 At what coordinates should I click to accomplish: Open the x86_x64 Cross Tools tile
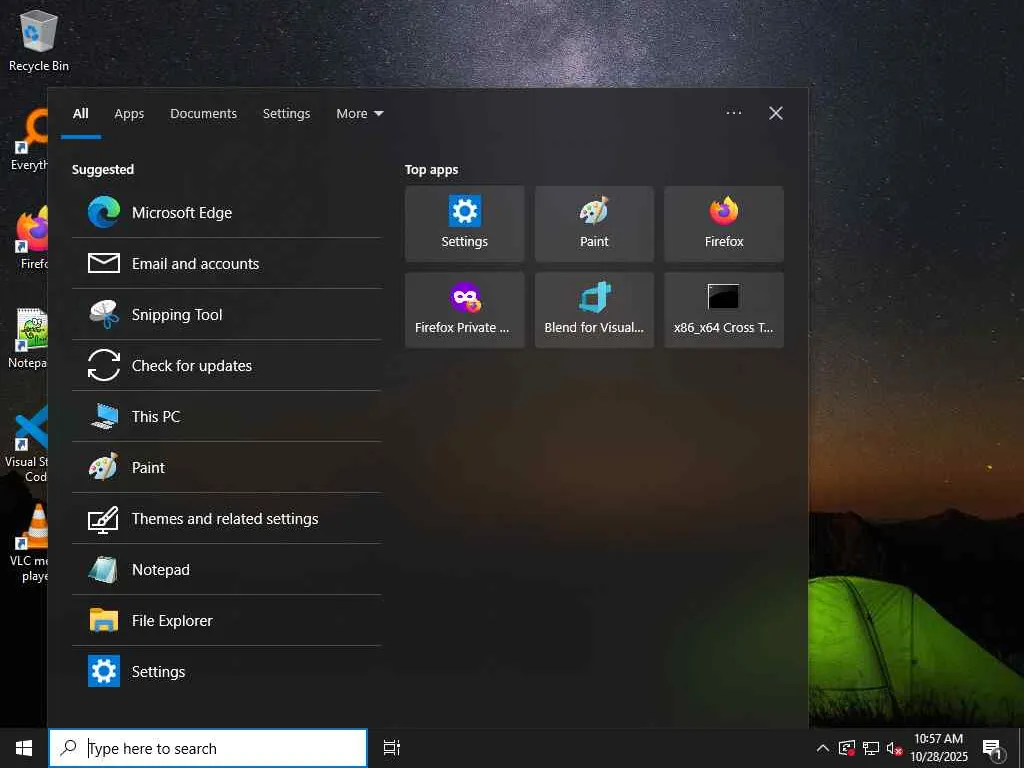tap(724, 310)
